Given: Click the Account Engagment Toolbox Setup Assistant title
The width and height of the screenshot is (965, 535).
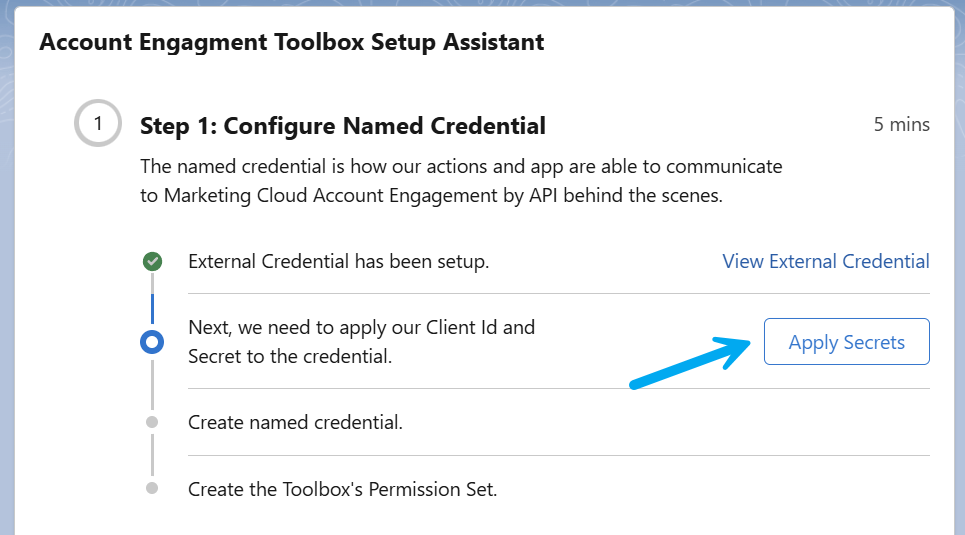Looking at the screenshot, I should 292,42.
